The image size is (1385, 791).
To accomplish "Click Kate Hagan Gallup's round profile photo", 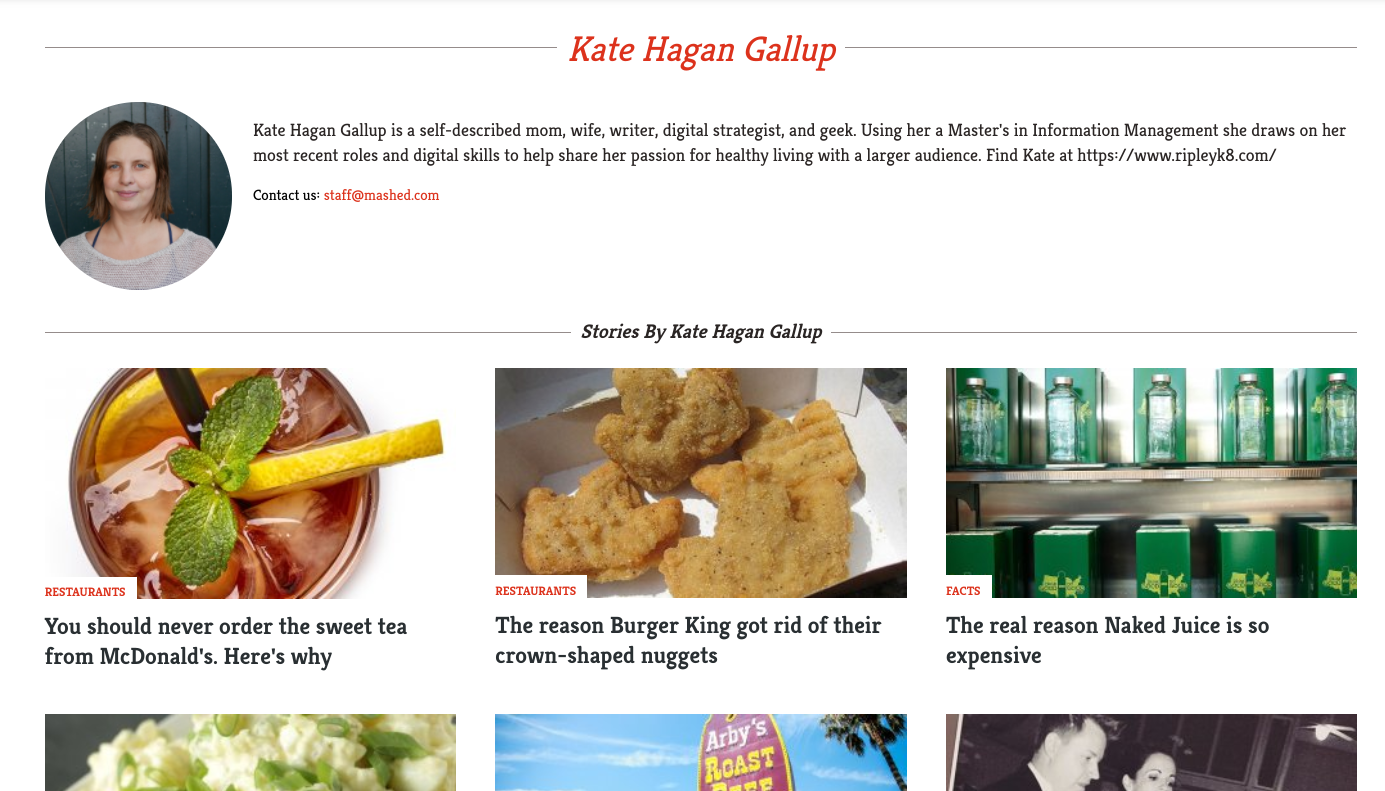I will coord(138,196).
